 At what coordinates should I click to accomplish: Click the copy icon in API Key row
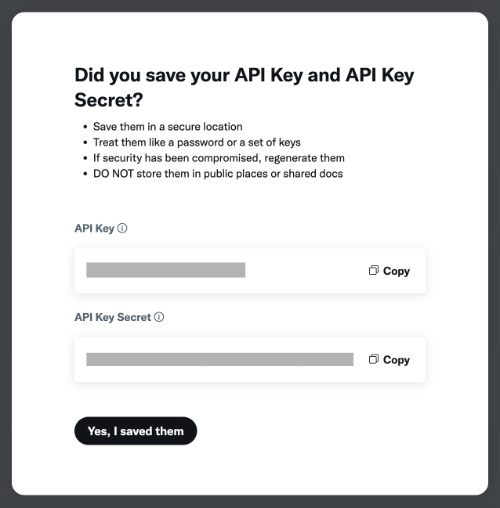pos(374,270)
